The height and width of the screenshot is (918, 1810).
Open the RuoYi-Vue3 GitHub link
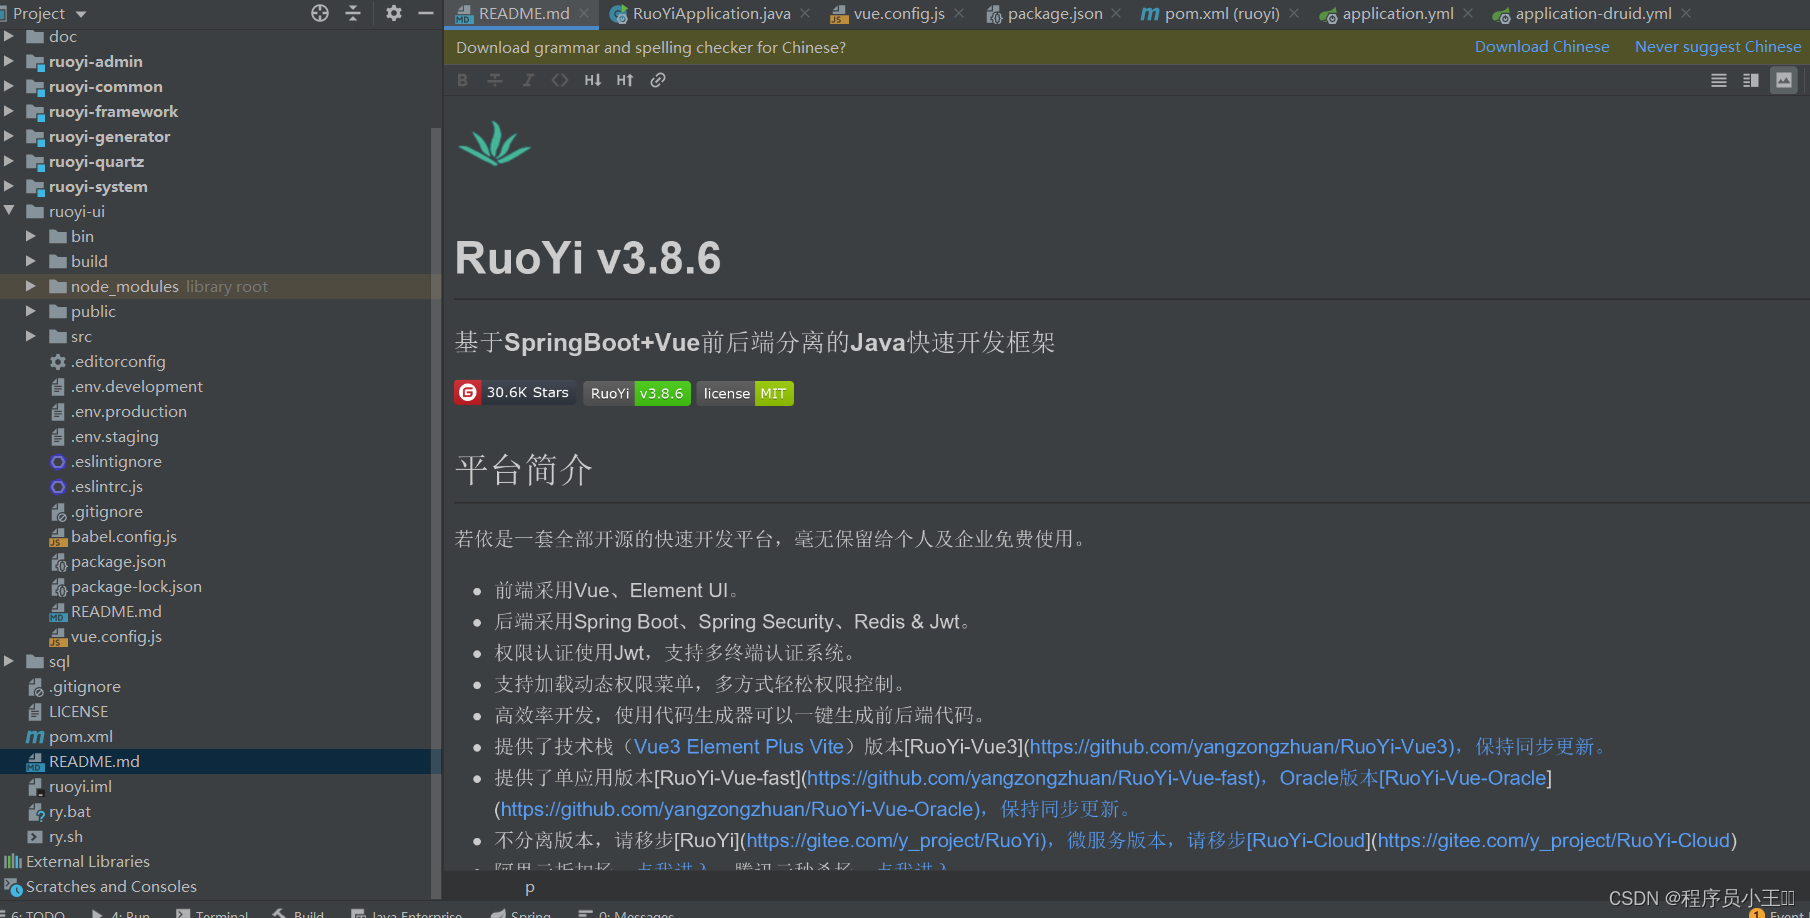1240,747
